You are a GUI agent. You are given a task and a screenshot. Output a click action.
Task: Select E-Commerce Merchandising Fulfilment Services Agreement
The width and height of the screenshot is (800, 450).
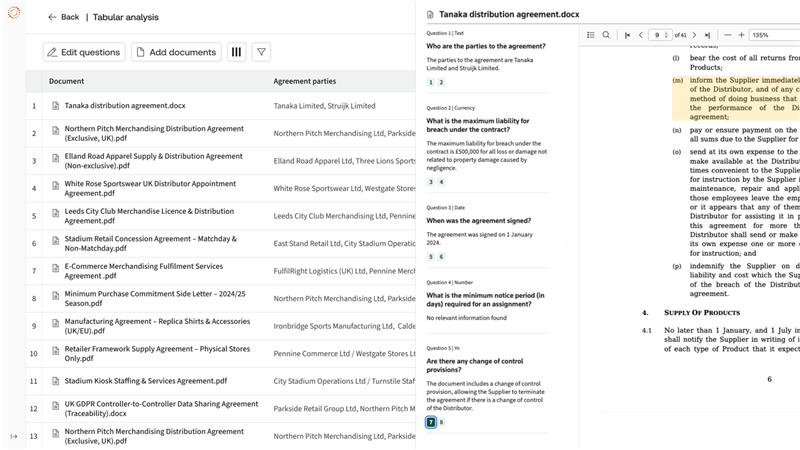143,271
